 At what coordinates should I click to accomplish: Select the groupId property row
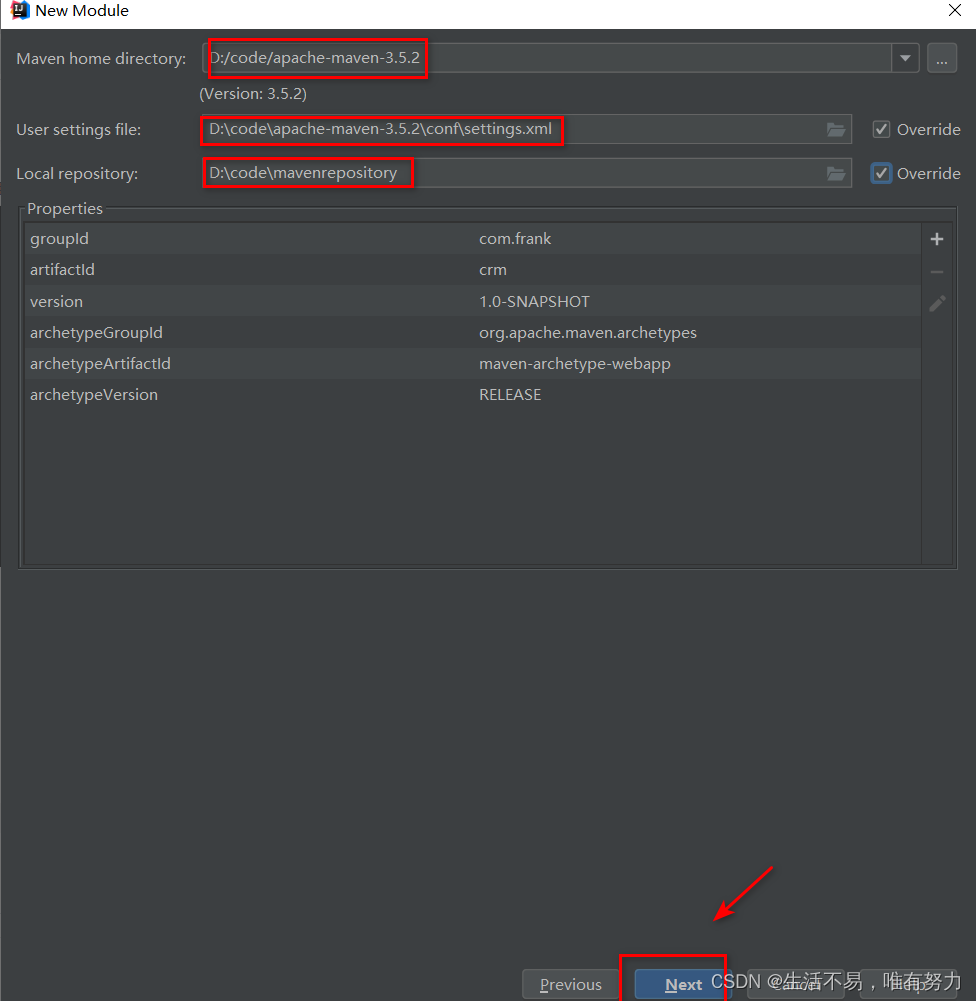click(x=300, y=239)
